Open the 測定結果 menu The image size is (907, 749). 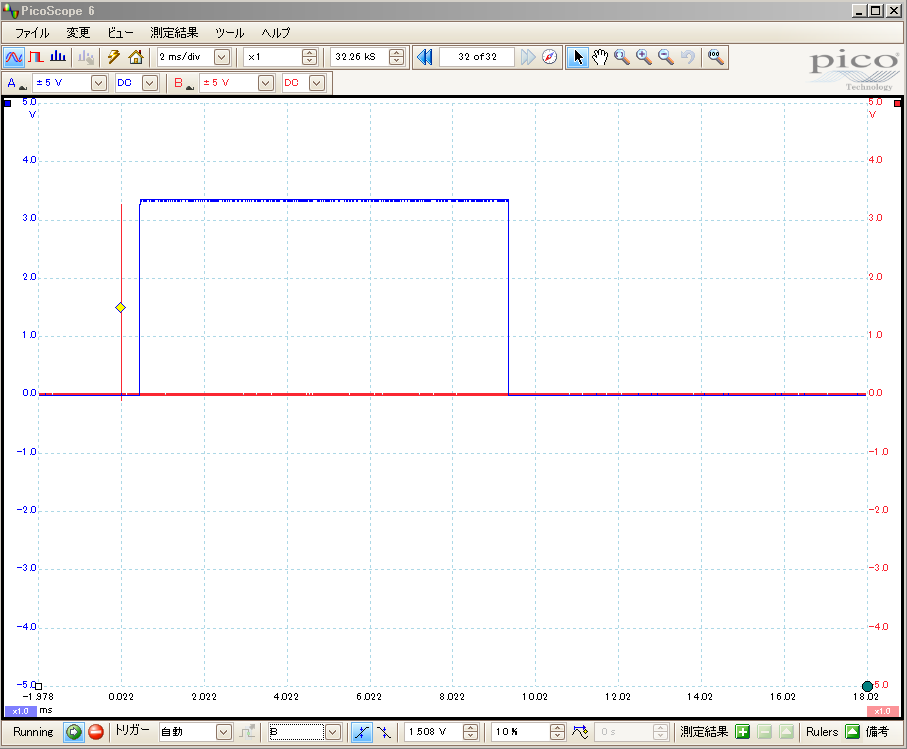pyautogui.click(x=174, y=32)
